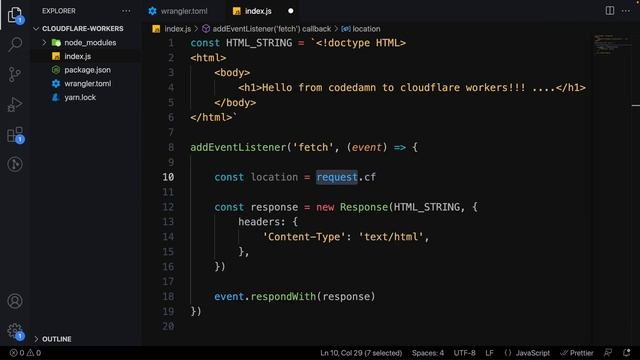The image size is (640, 360).
Task: Click the event parameter on line 8
Action: click(367, 147)
